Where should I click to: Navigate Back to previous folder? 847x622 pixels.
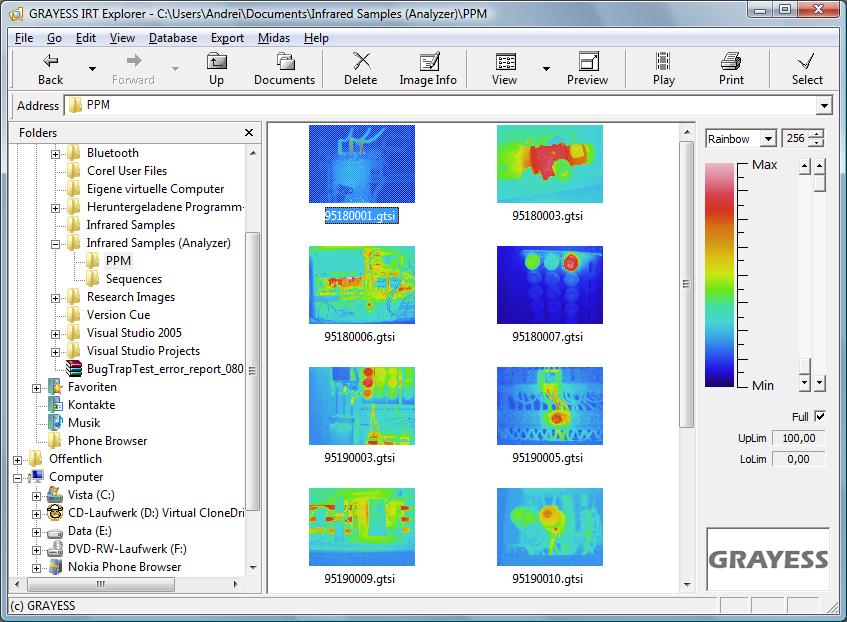48,69
